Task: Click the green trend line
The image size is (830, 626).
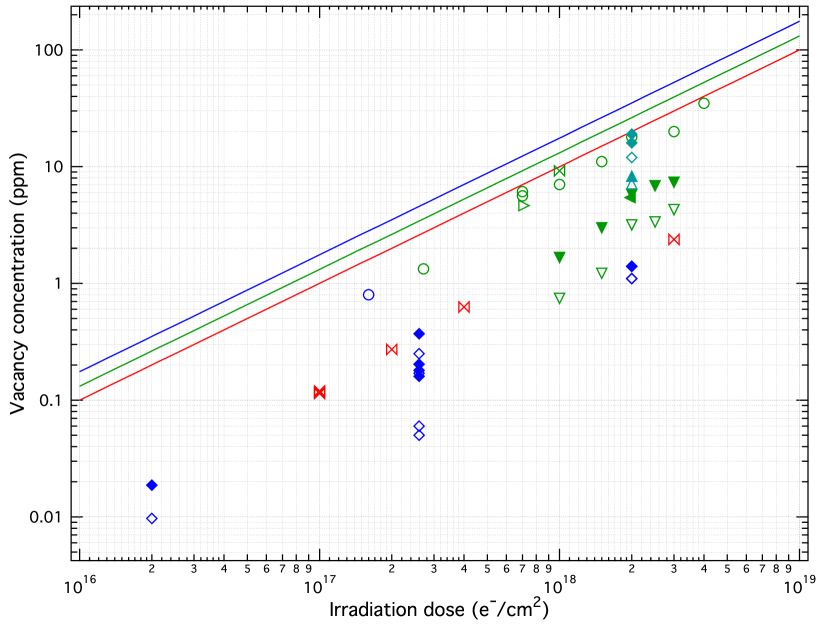Action: (x=439, y=211)
